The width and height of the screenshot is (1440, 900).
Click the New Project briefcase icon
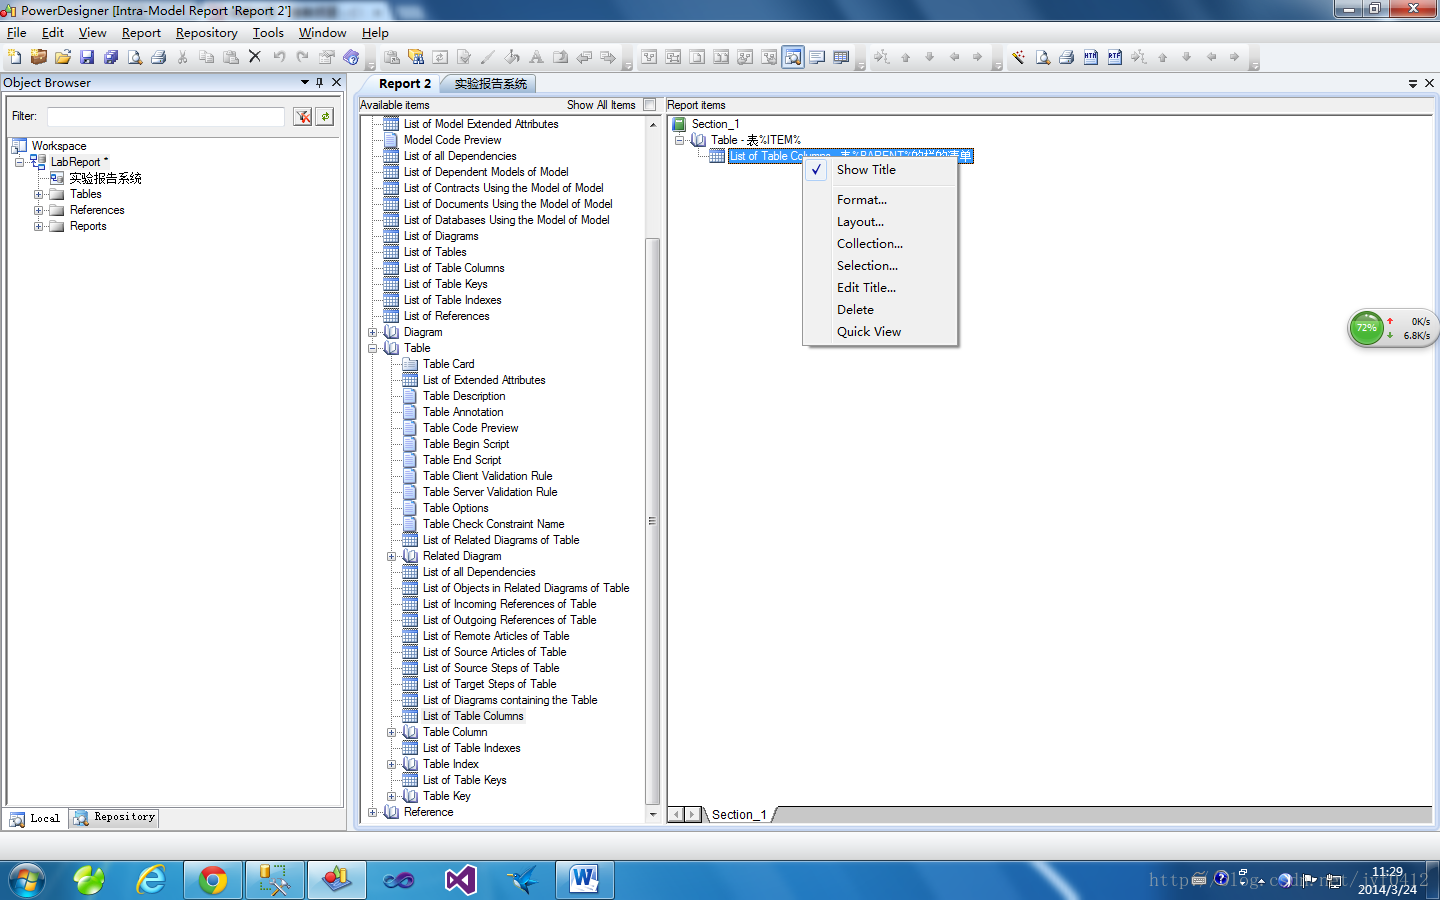coord(39,57)
